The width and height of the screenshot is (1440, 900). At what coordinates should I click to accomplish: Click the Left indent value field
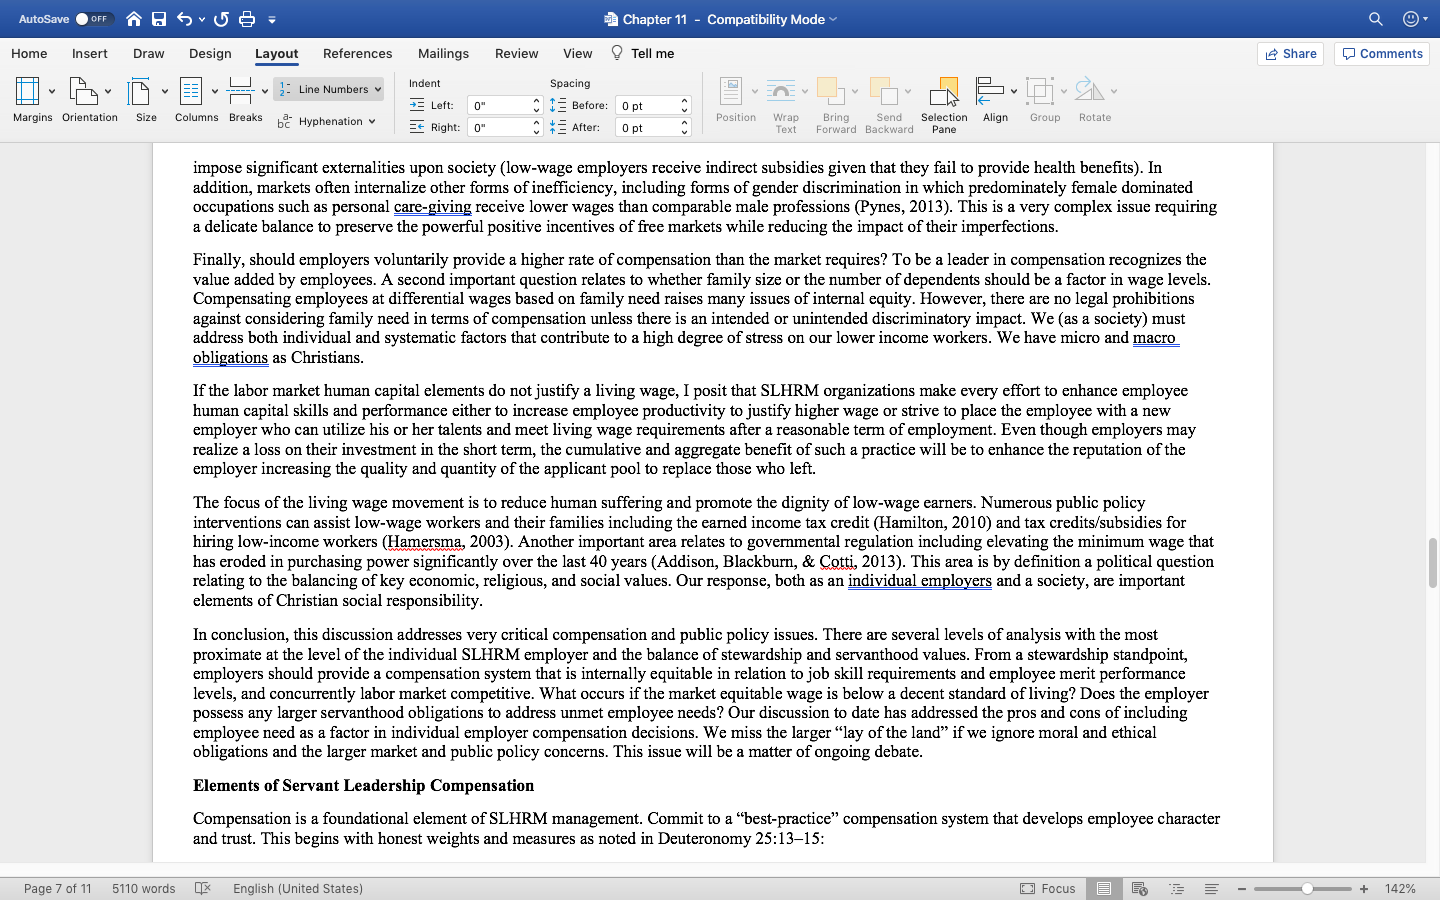coord(499,105)
